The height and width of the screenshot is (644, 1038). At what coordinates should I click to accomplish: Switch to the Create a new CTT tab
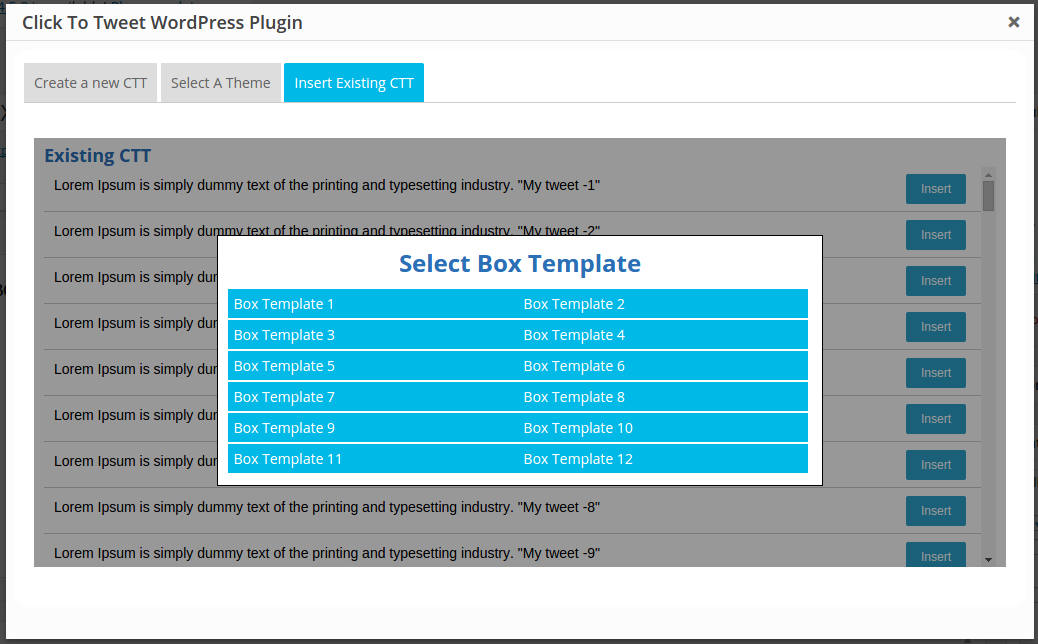90,82
